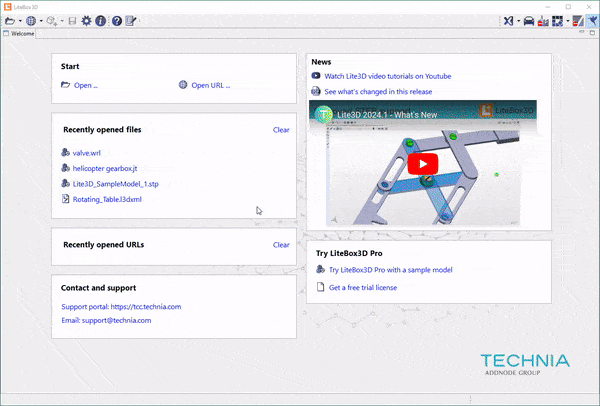The image size is (600, 406).
Task: Expand the dropdown beside the 3D cube icon
Action: [62, 21]
